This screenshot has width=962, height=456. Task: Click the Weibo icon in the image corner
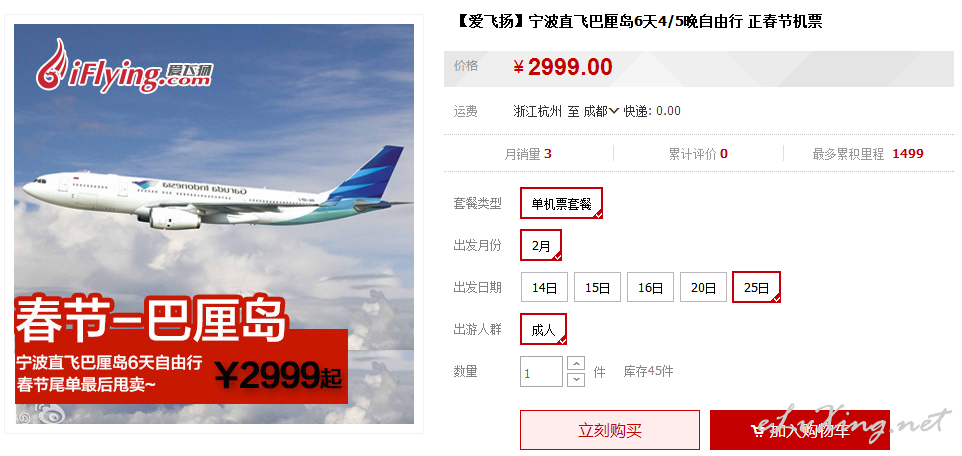(x=51, y=415)
